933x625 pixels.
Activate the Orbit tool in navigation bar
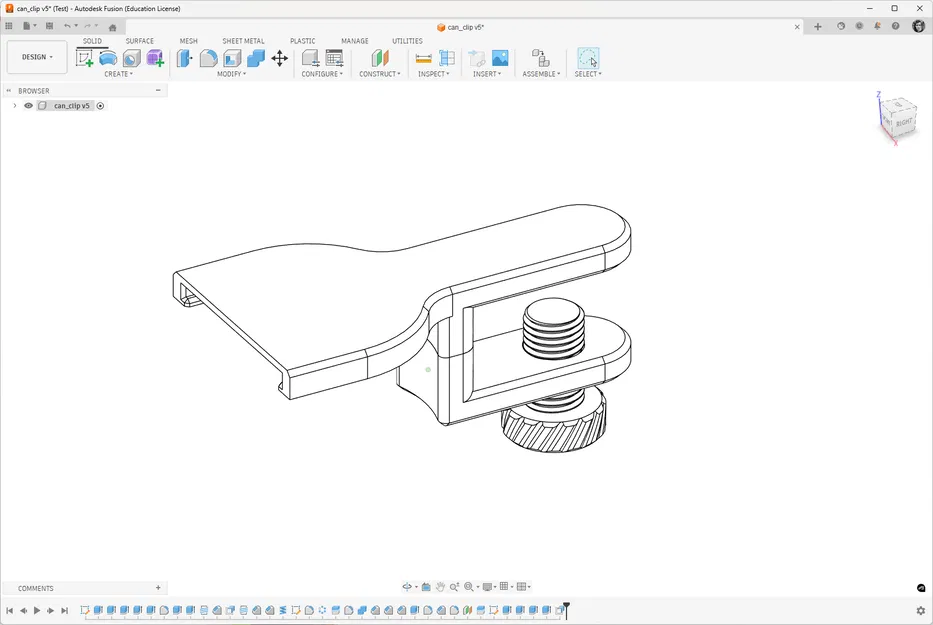click(x=406, y=587)
